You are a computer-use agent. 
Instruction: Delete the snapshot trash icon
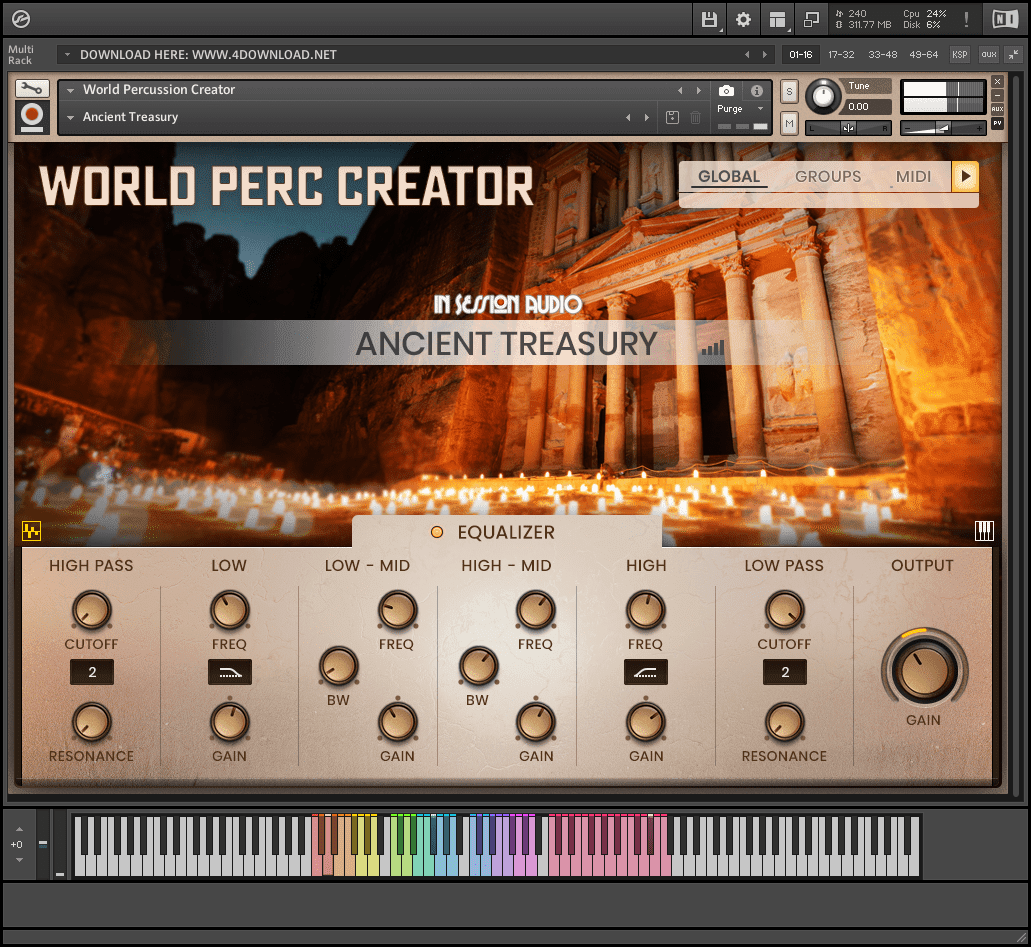pos(695,118)
